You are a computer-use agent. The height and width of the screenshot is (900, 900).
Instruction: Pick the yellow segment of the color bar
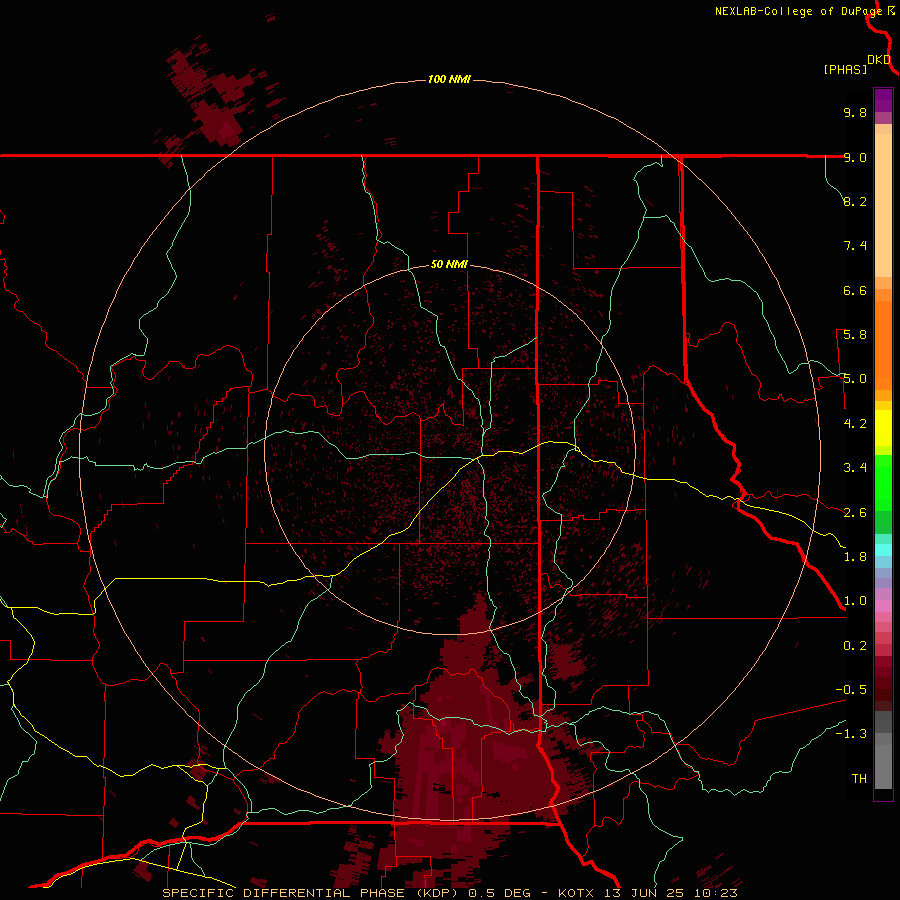(x=883, y=428)
